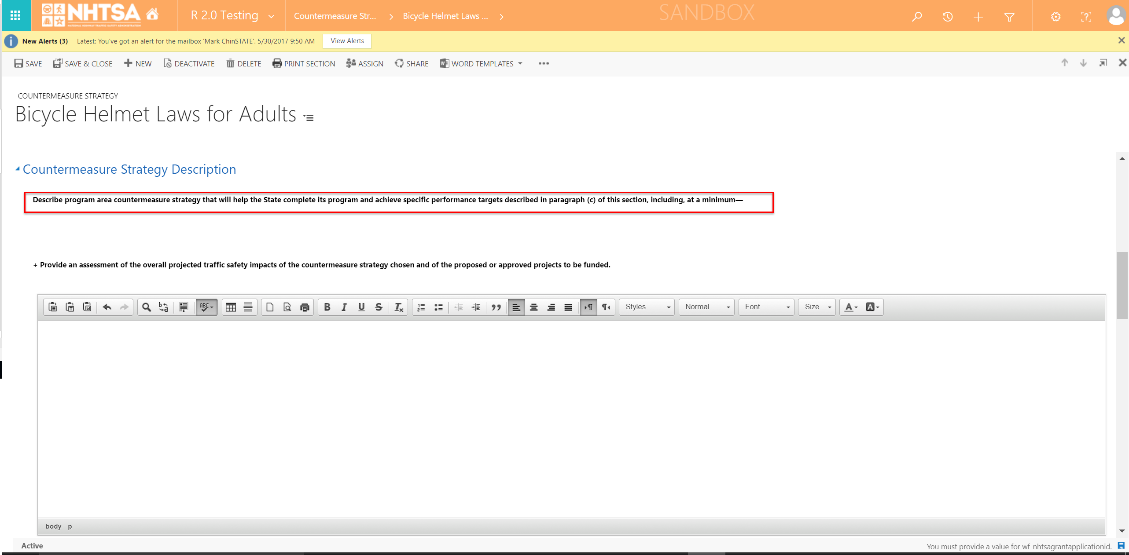
Task: Open the WORD TEMPLATES dropdown
Action: (x=481, y=63)
